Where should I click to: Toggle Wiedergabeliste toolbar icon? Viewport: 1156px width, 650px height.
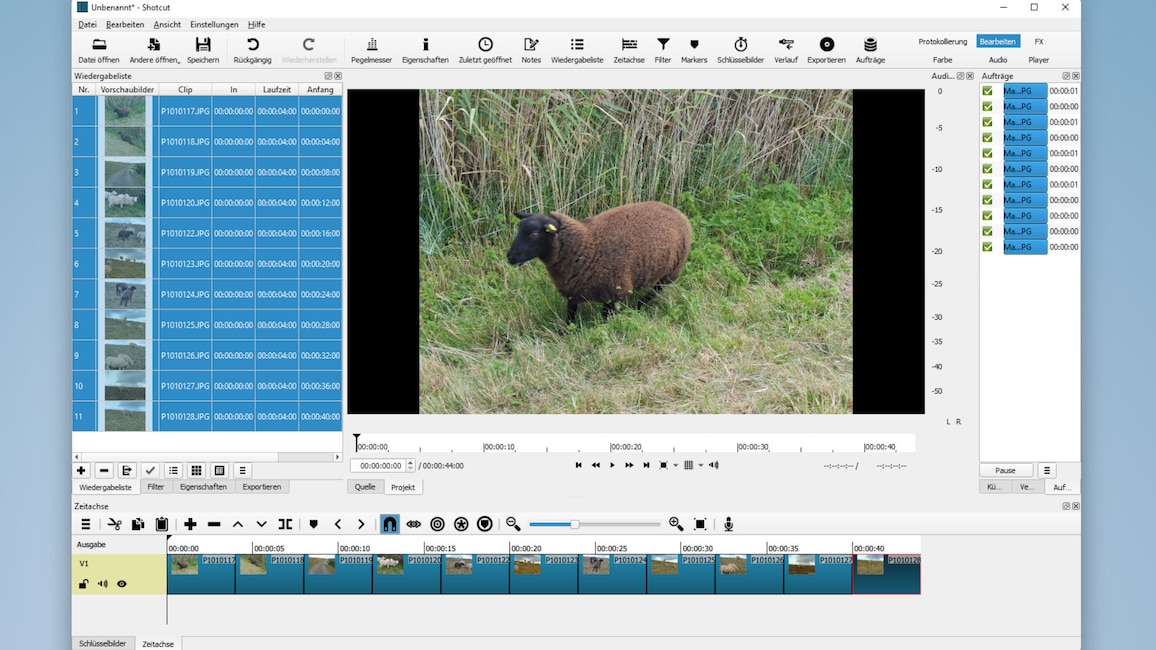click(x=577, y=50)
